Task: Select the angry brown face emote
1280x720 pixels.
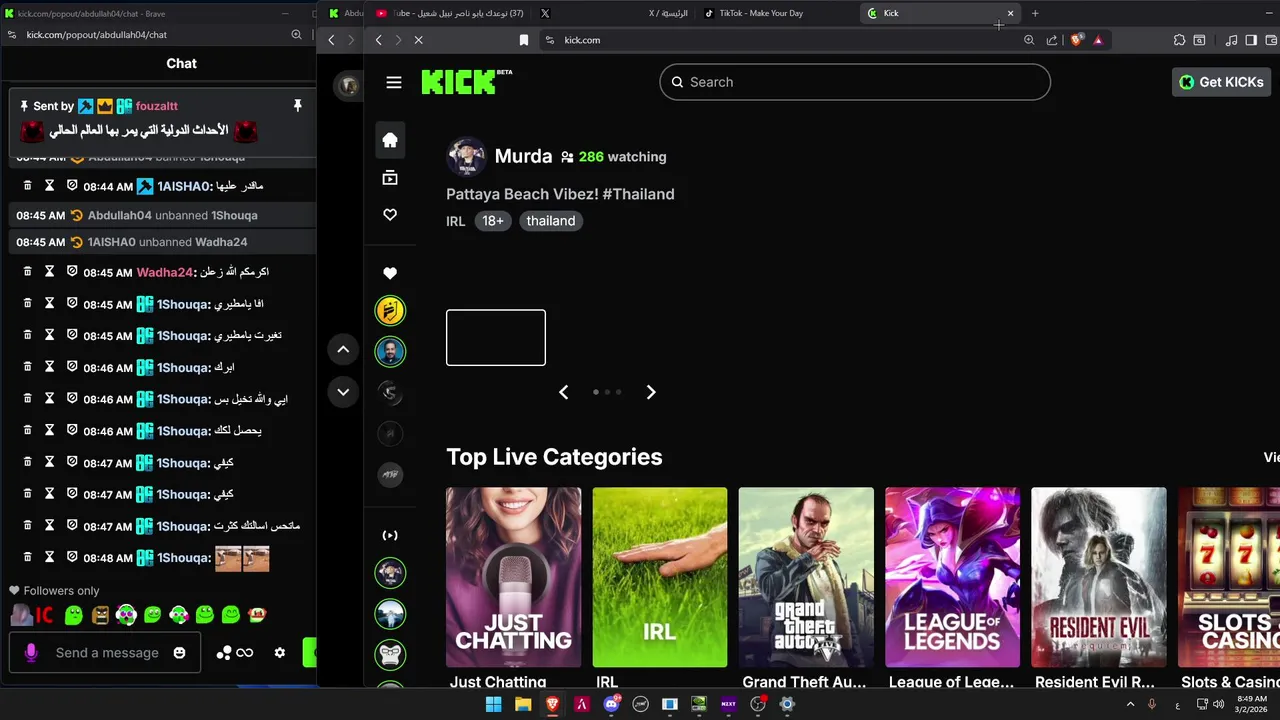Action: [x=100, y=615]
